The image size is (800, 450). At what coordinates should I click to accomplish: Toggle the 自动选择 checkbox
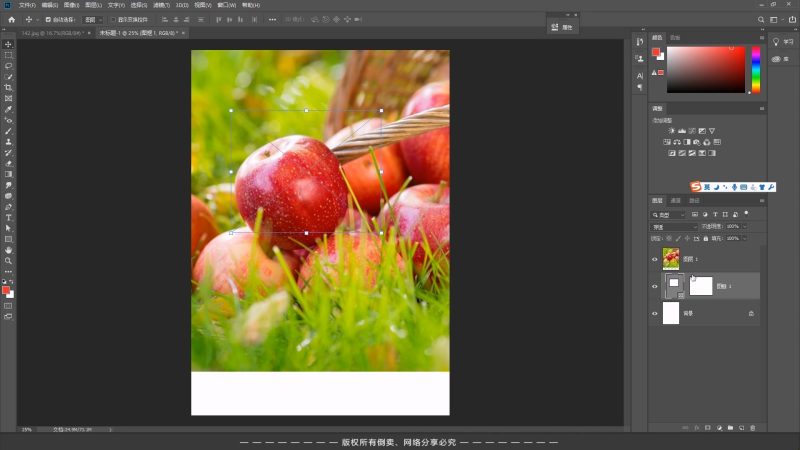pyautogui.click(x=47, y=19)
